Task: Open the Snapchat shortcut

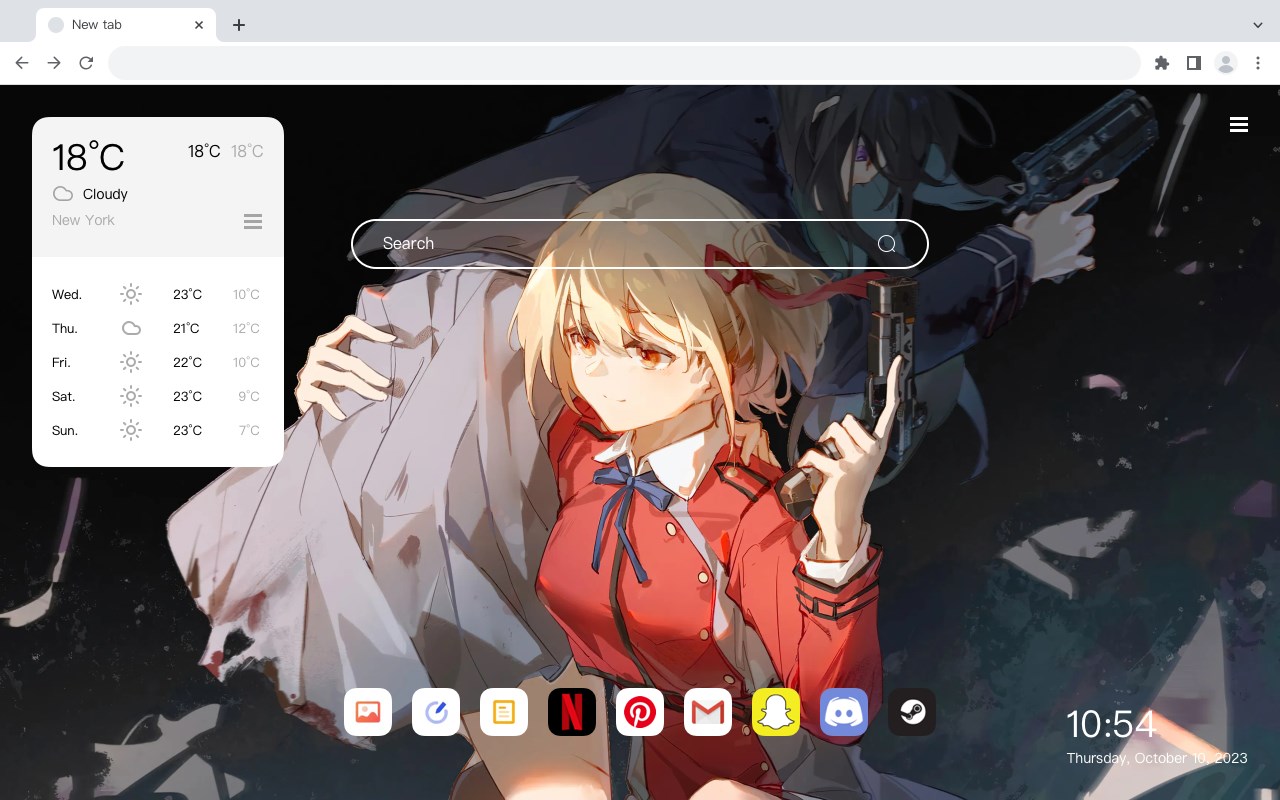Action: [x=776, y=712]
